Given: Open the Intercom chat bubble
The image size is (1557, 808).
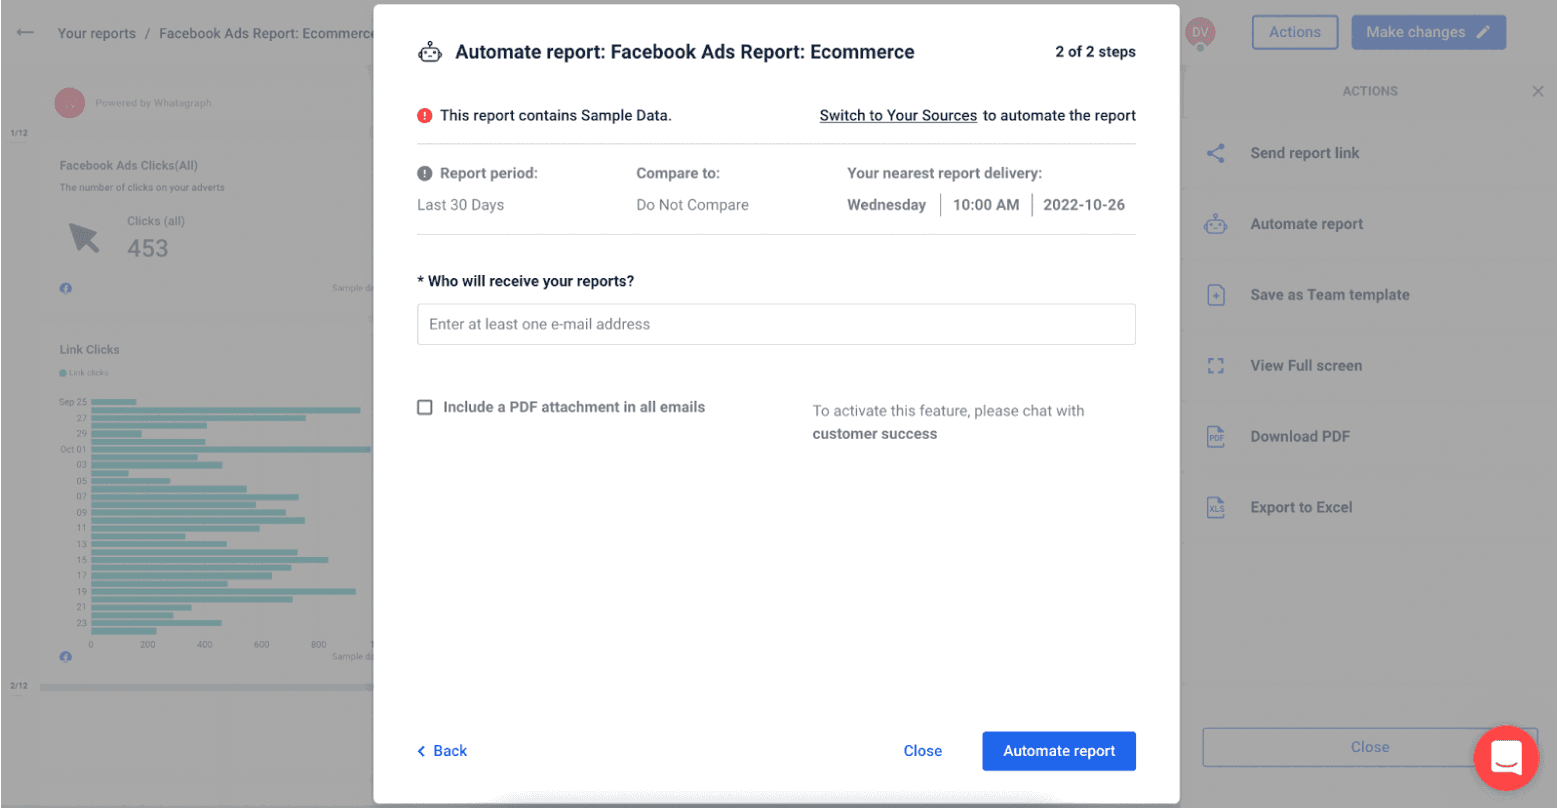Looking at the screenshot, I should (x=1505, y=758).
